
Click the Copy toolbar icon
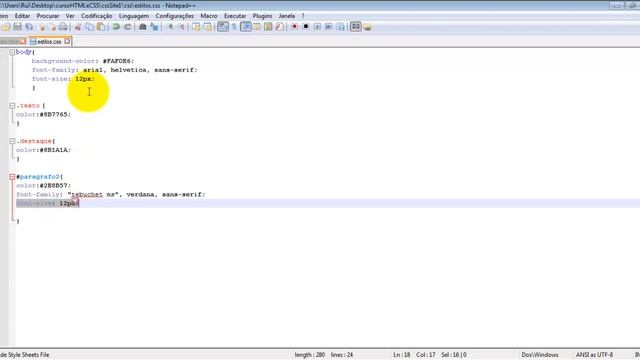89,27
